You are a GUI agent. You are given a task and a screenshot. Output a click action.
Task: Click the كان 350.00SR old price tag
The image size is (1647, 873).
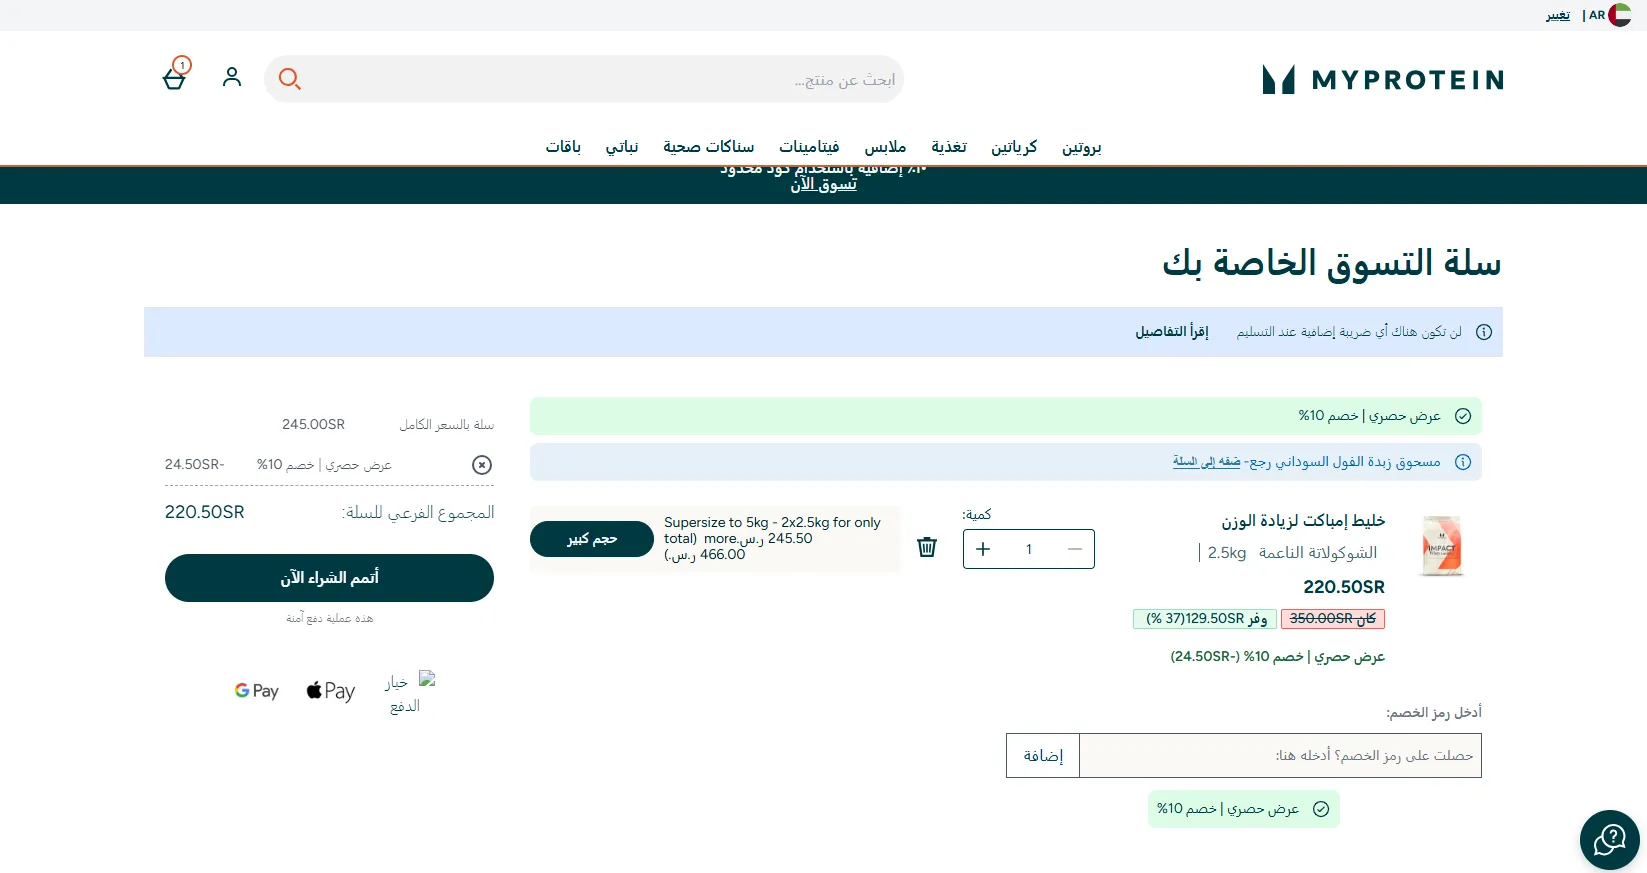click(1333, 619)
